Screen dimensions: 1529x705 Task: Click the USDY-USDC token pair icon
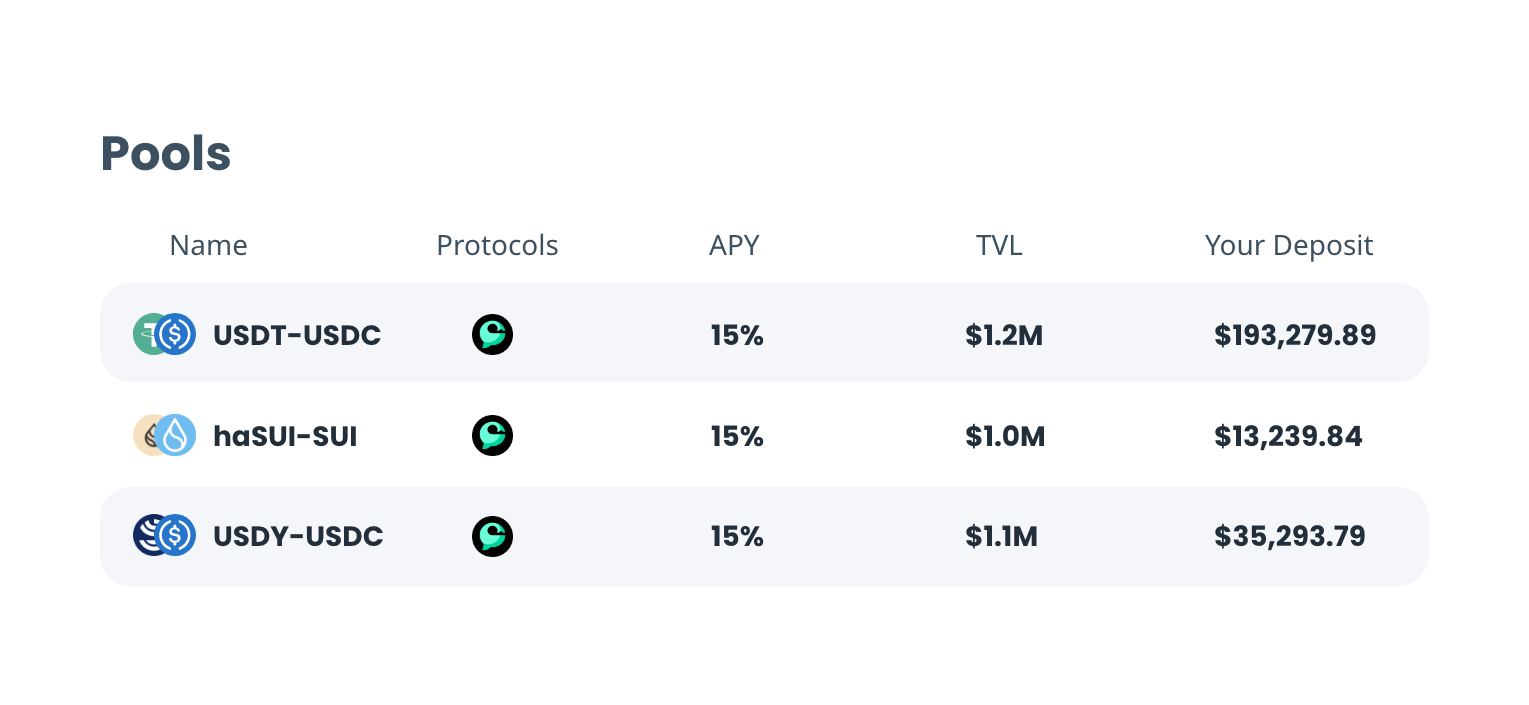[164, 535]
